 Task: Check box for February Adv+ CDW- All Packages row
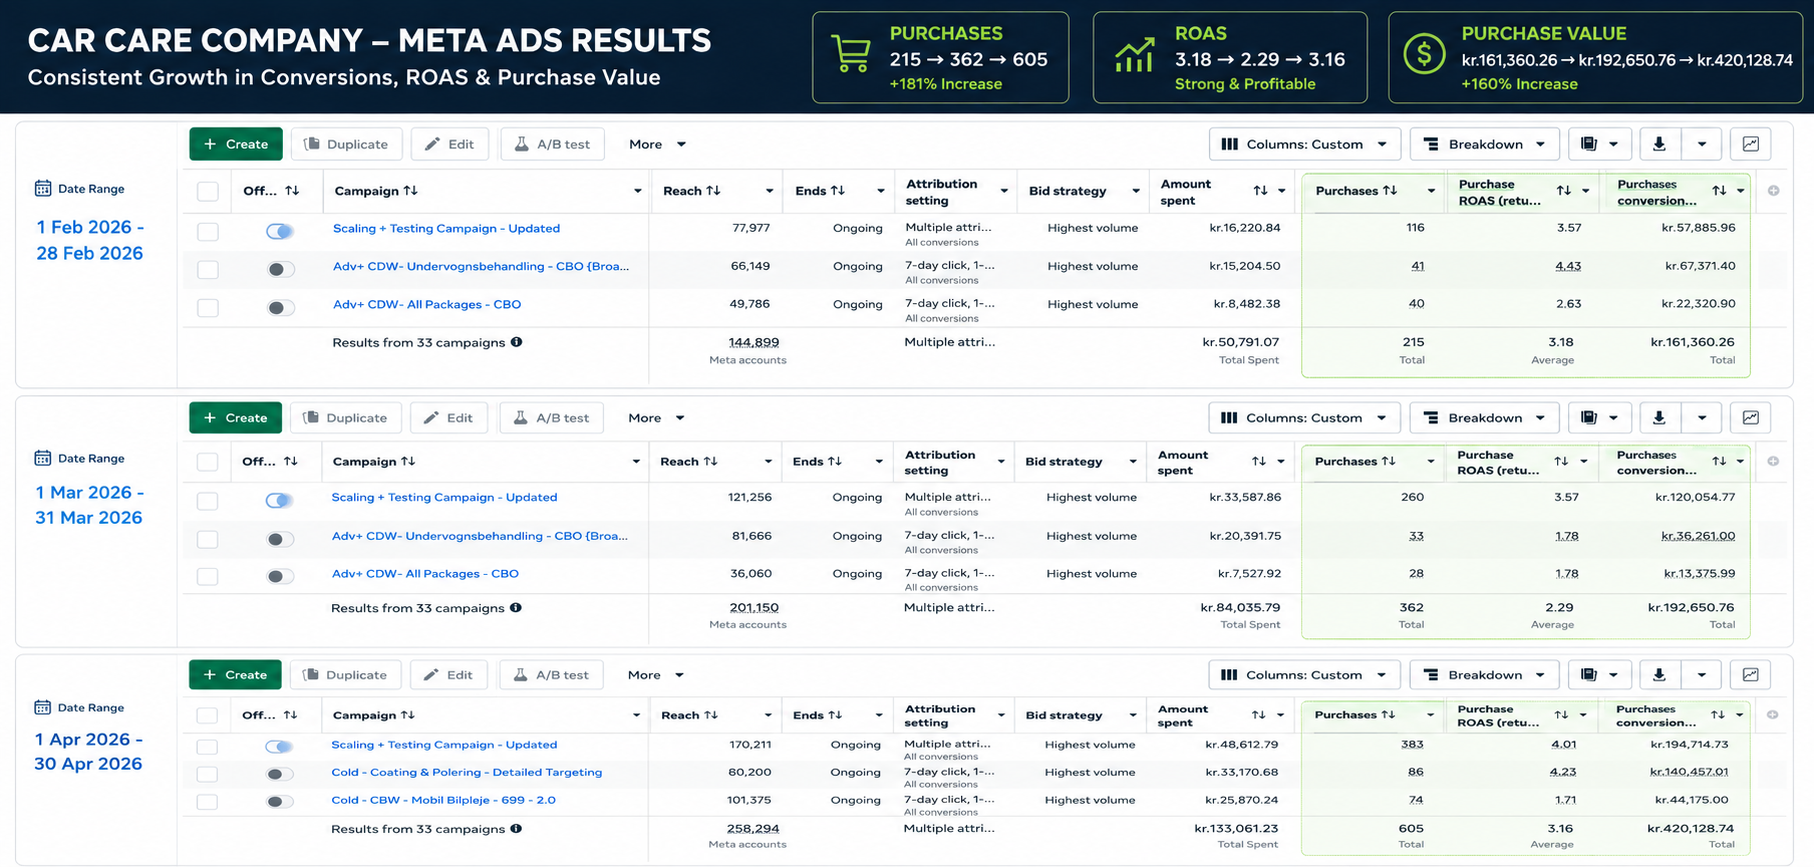tap(208, 307)
